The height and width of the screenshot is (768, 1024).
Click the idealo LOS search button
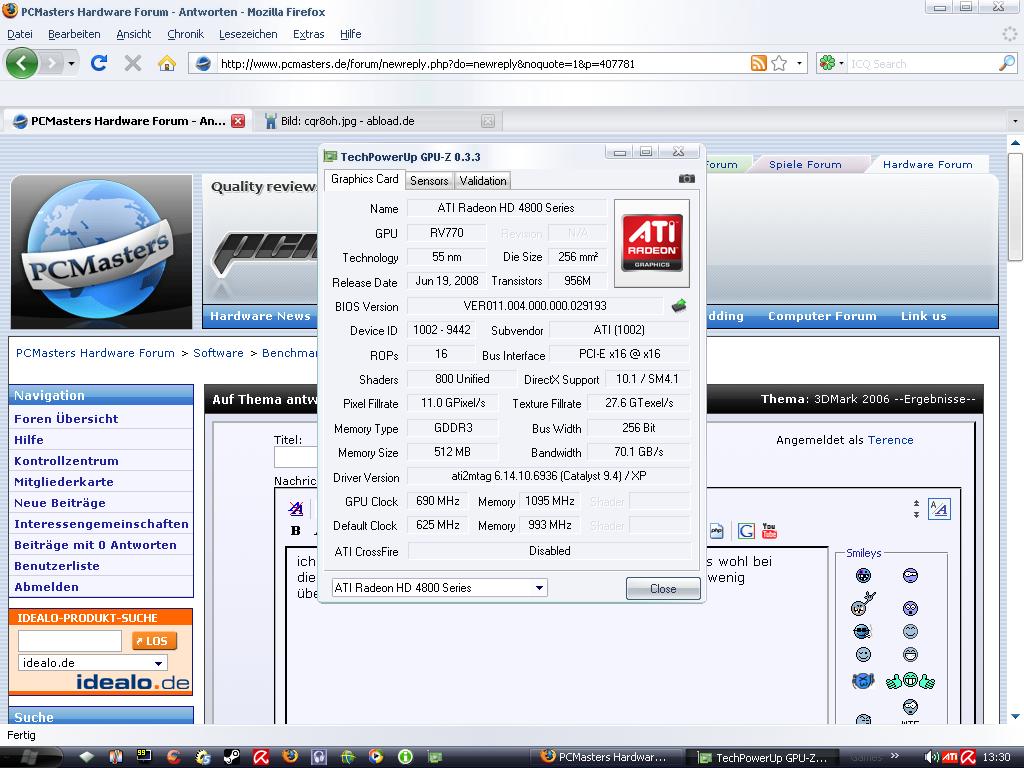point(154,641)
